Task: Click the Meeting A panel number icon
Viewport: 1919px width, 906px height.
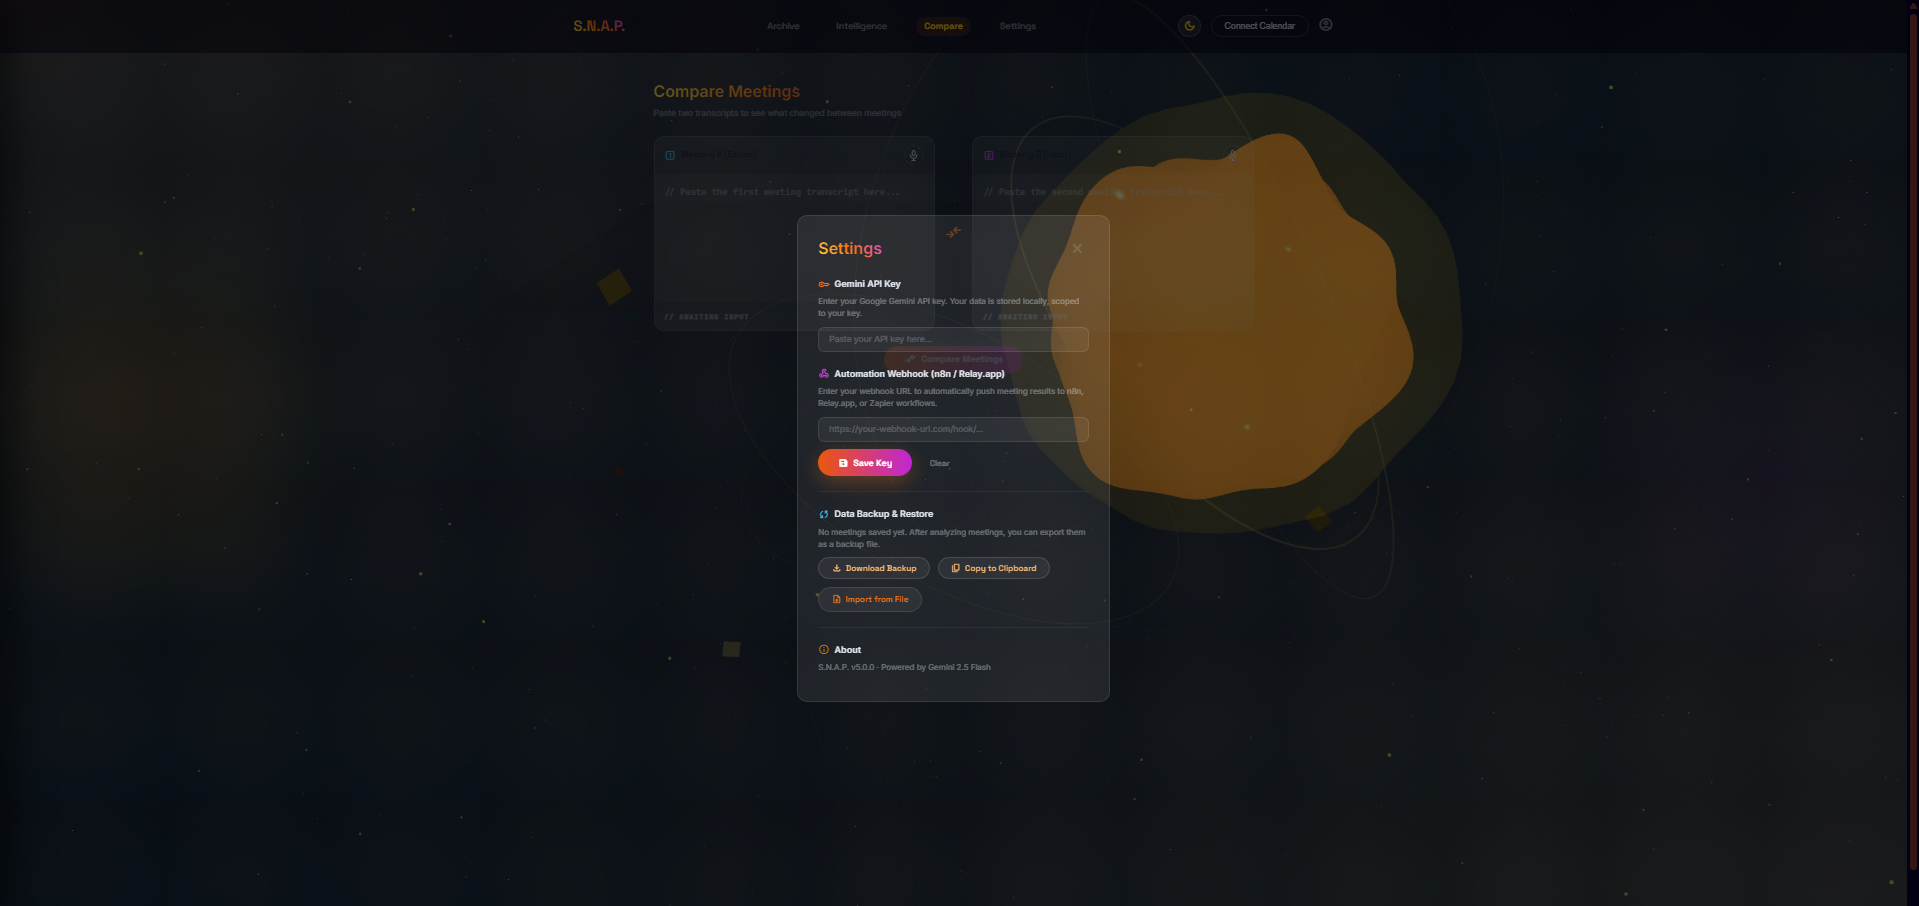Action: [670, 155]
